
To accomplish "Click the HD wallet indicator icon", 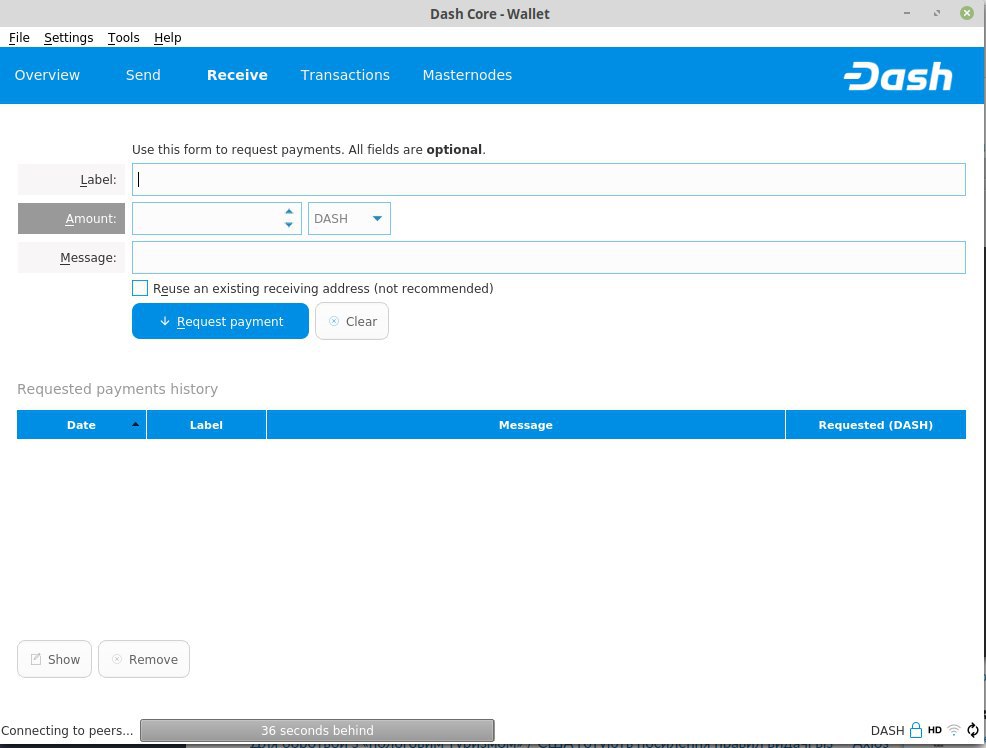I will [x=935, y=730].
